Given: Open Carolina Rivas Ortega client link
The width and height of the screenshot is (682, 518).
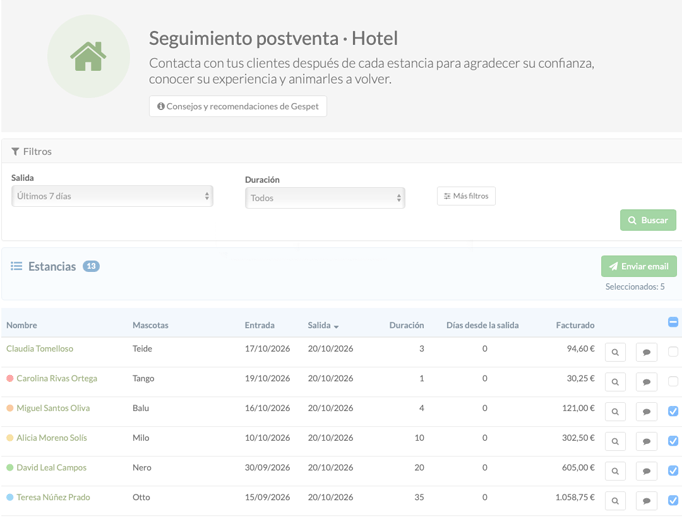Looking at the screenshot, I should click(57, 378).
